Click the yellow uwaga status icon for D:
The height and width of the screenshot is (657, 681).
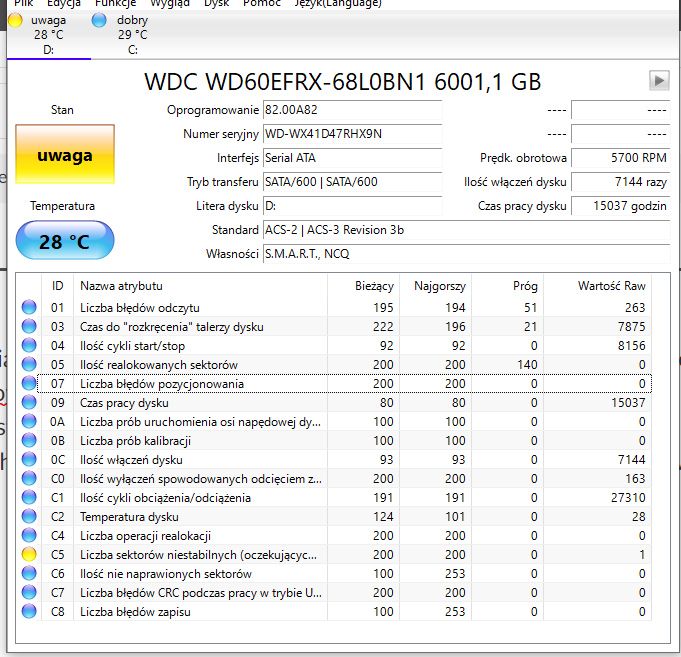(16, 20)
